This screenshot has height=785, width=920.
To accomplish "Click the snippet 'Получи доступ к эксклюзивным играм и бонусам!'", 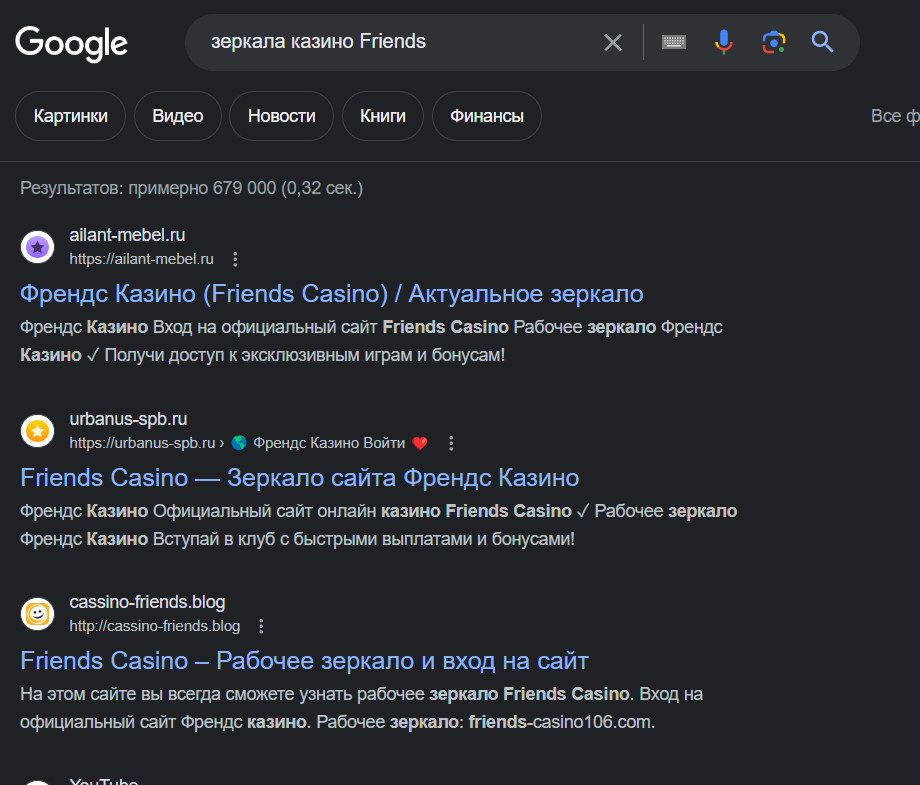I will pos(305,356).
